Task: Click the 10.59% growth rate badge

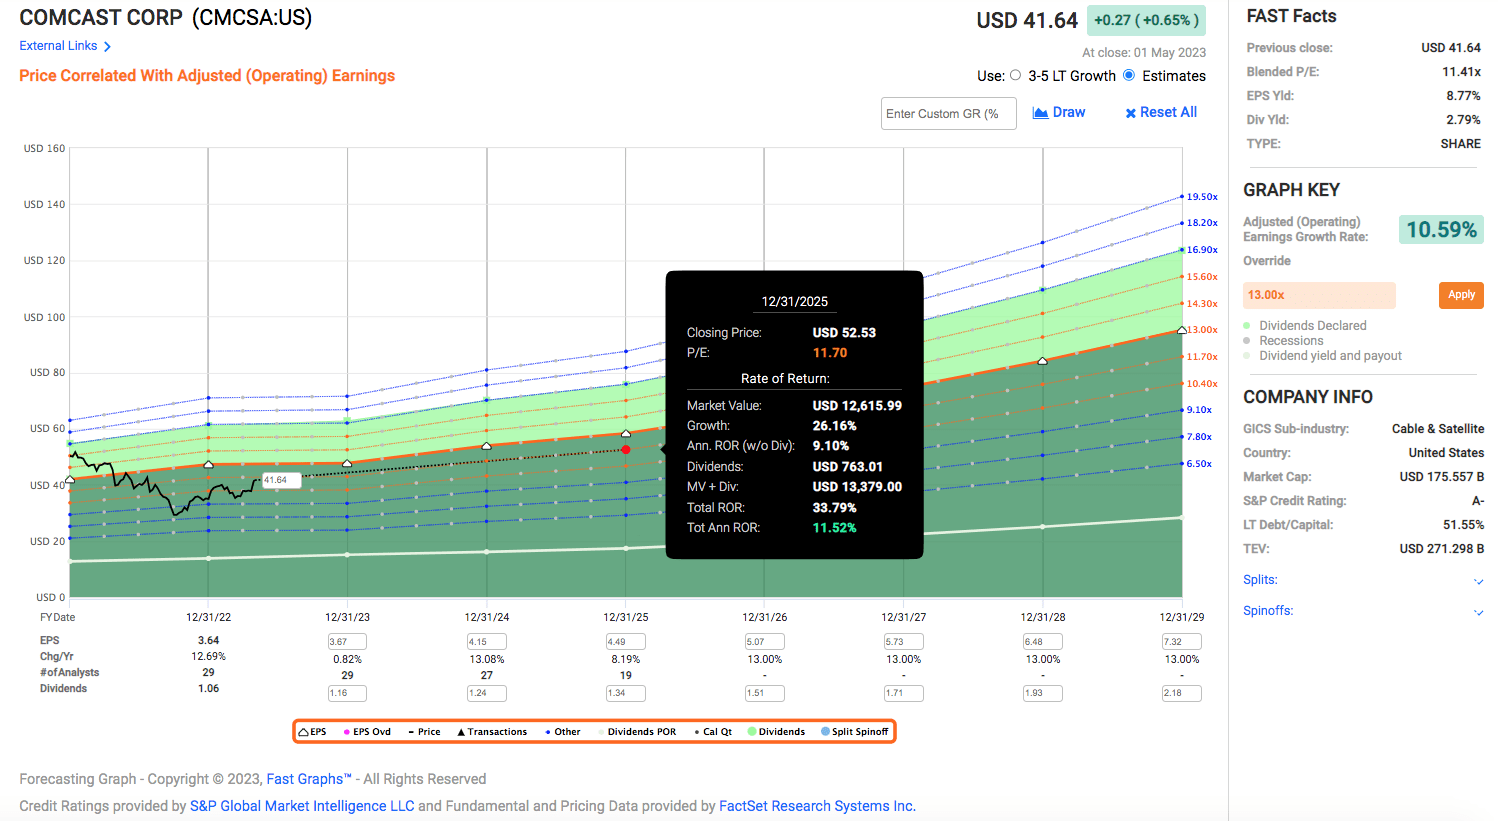Action: [x=1441, y=230]
